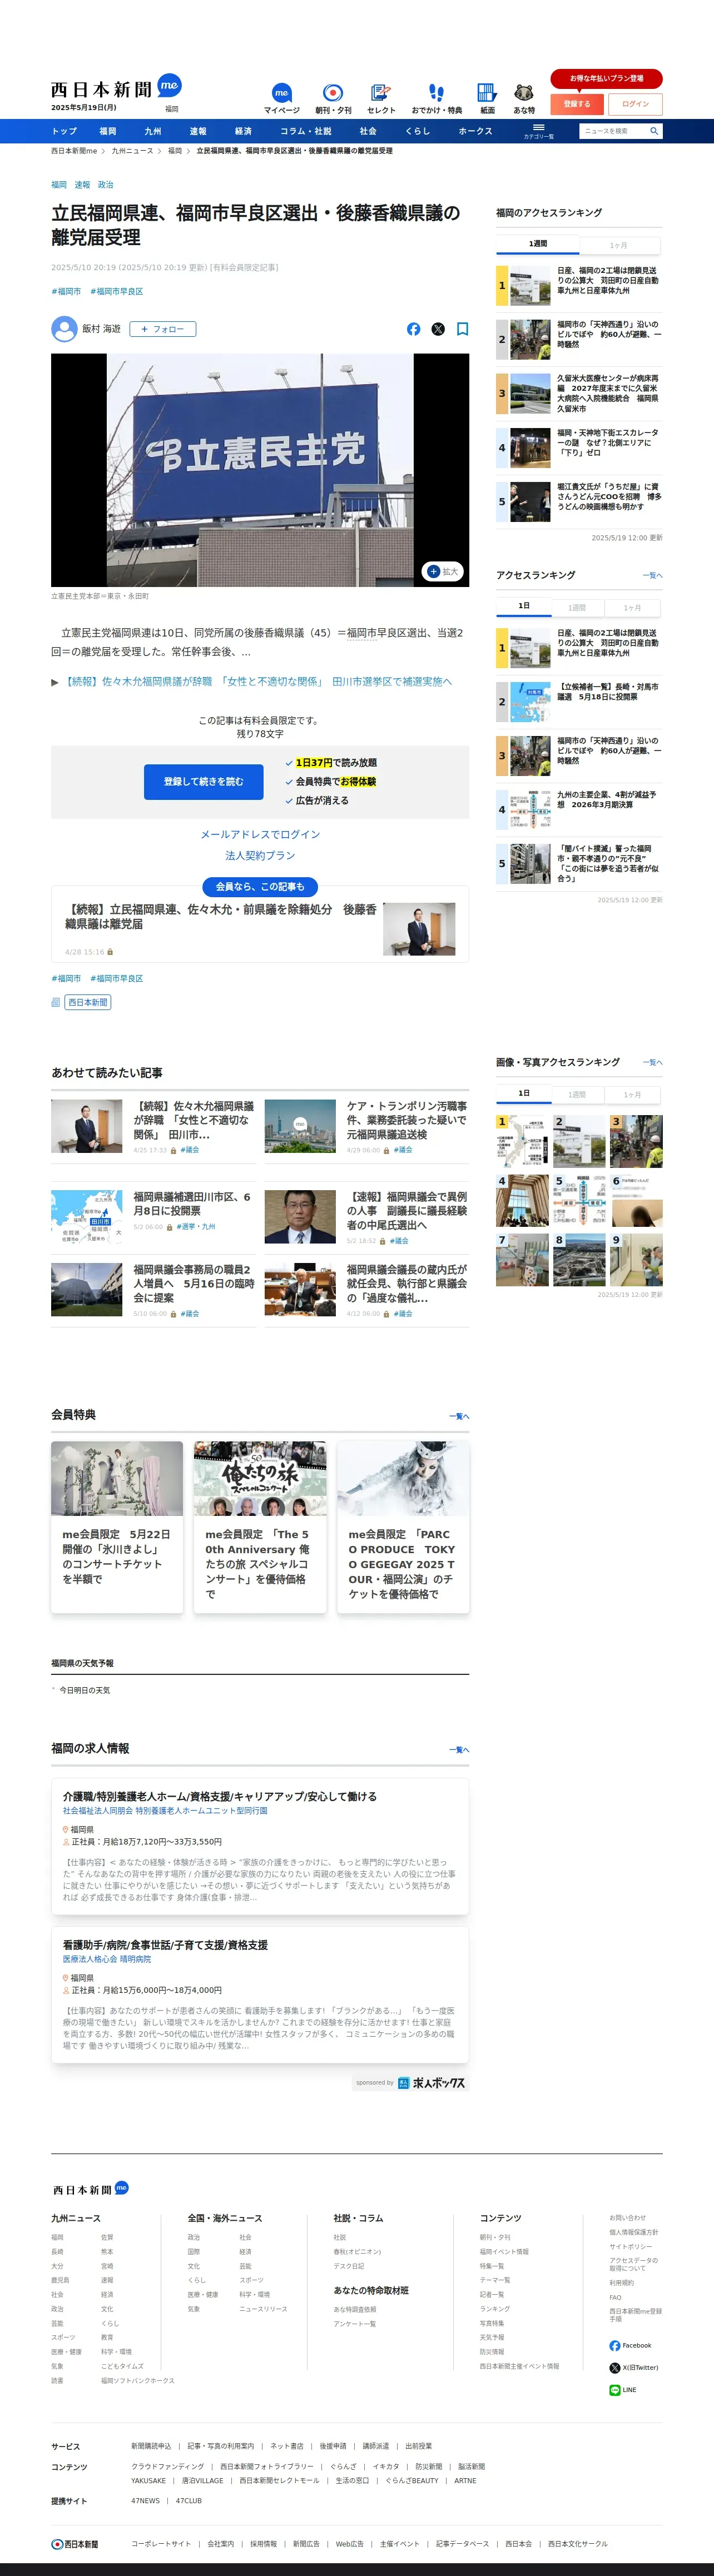
Task: Open 看護助手/病院 job listing
Action: tap(260, 1995)
